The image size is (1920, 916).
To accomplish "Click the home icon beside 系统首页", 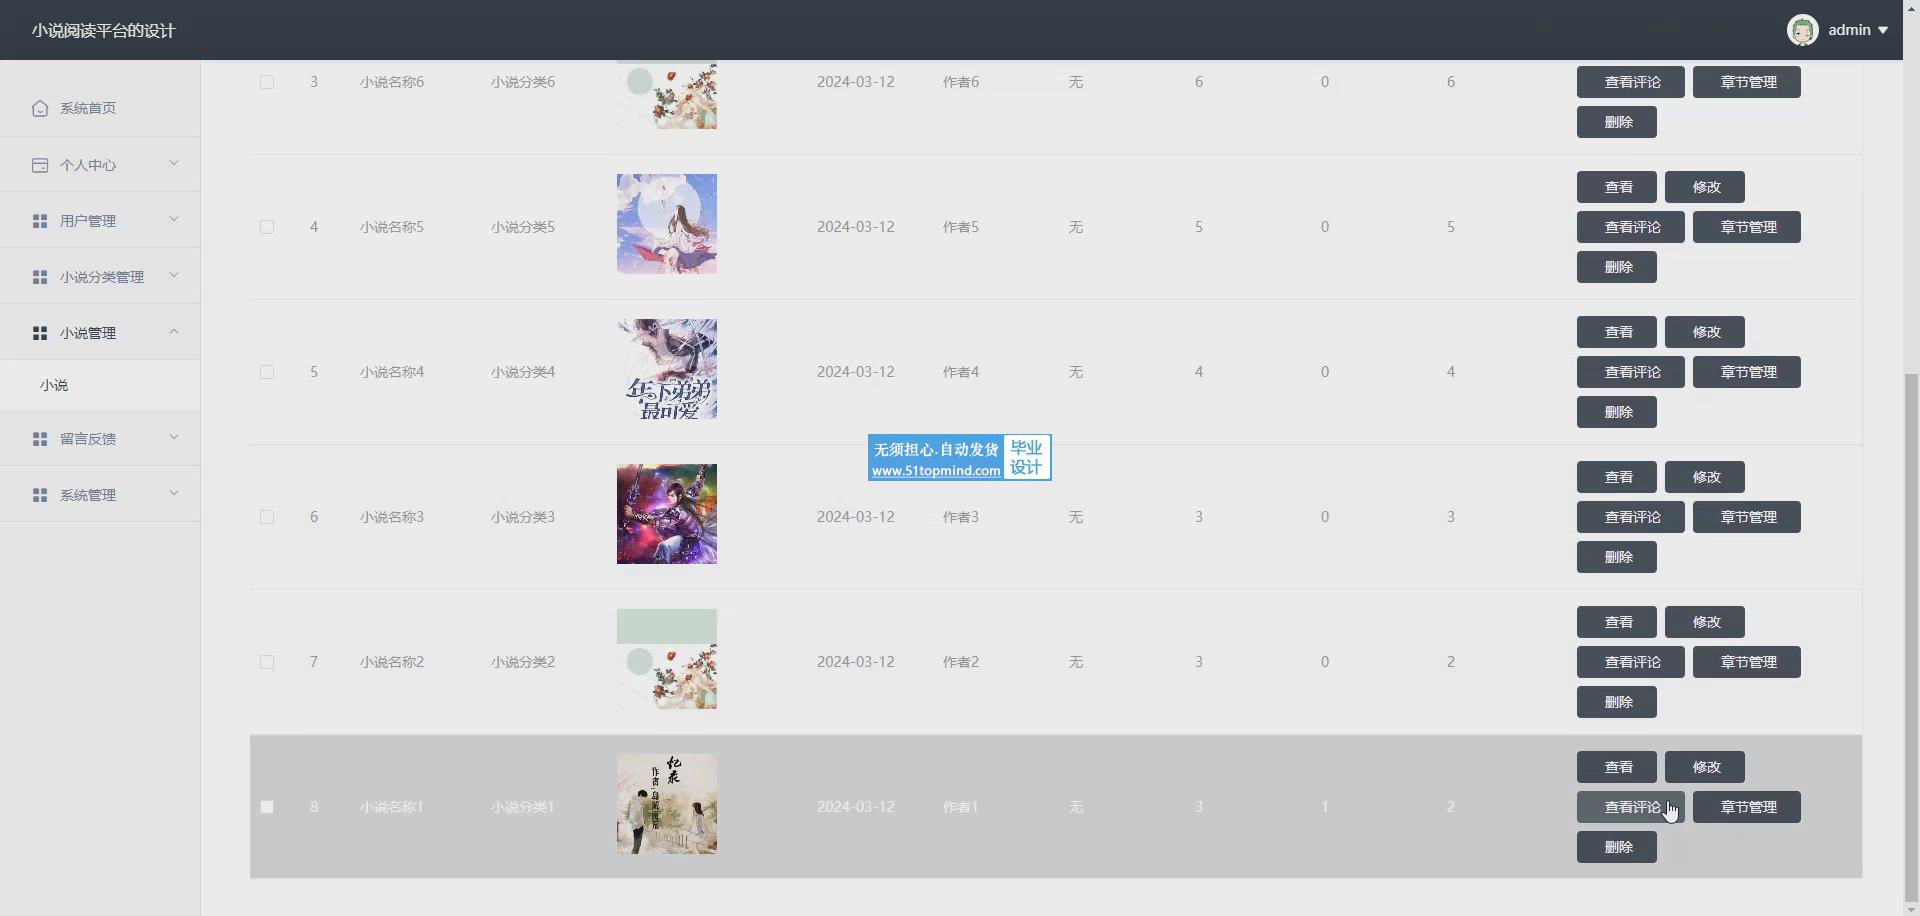I will pyautogui.click(x=40, y=108).
